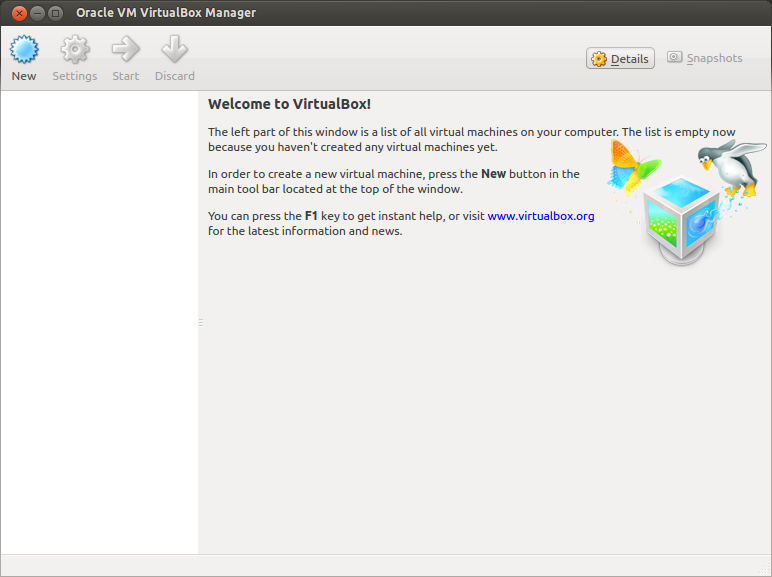772x577 pixels.
Task: Click the splitter handle beside the VM list
Action: (200, 322)
